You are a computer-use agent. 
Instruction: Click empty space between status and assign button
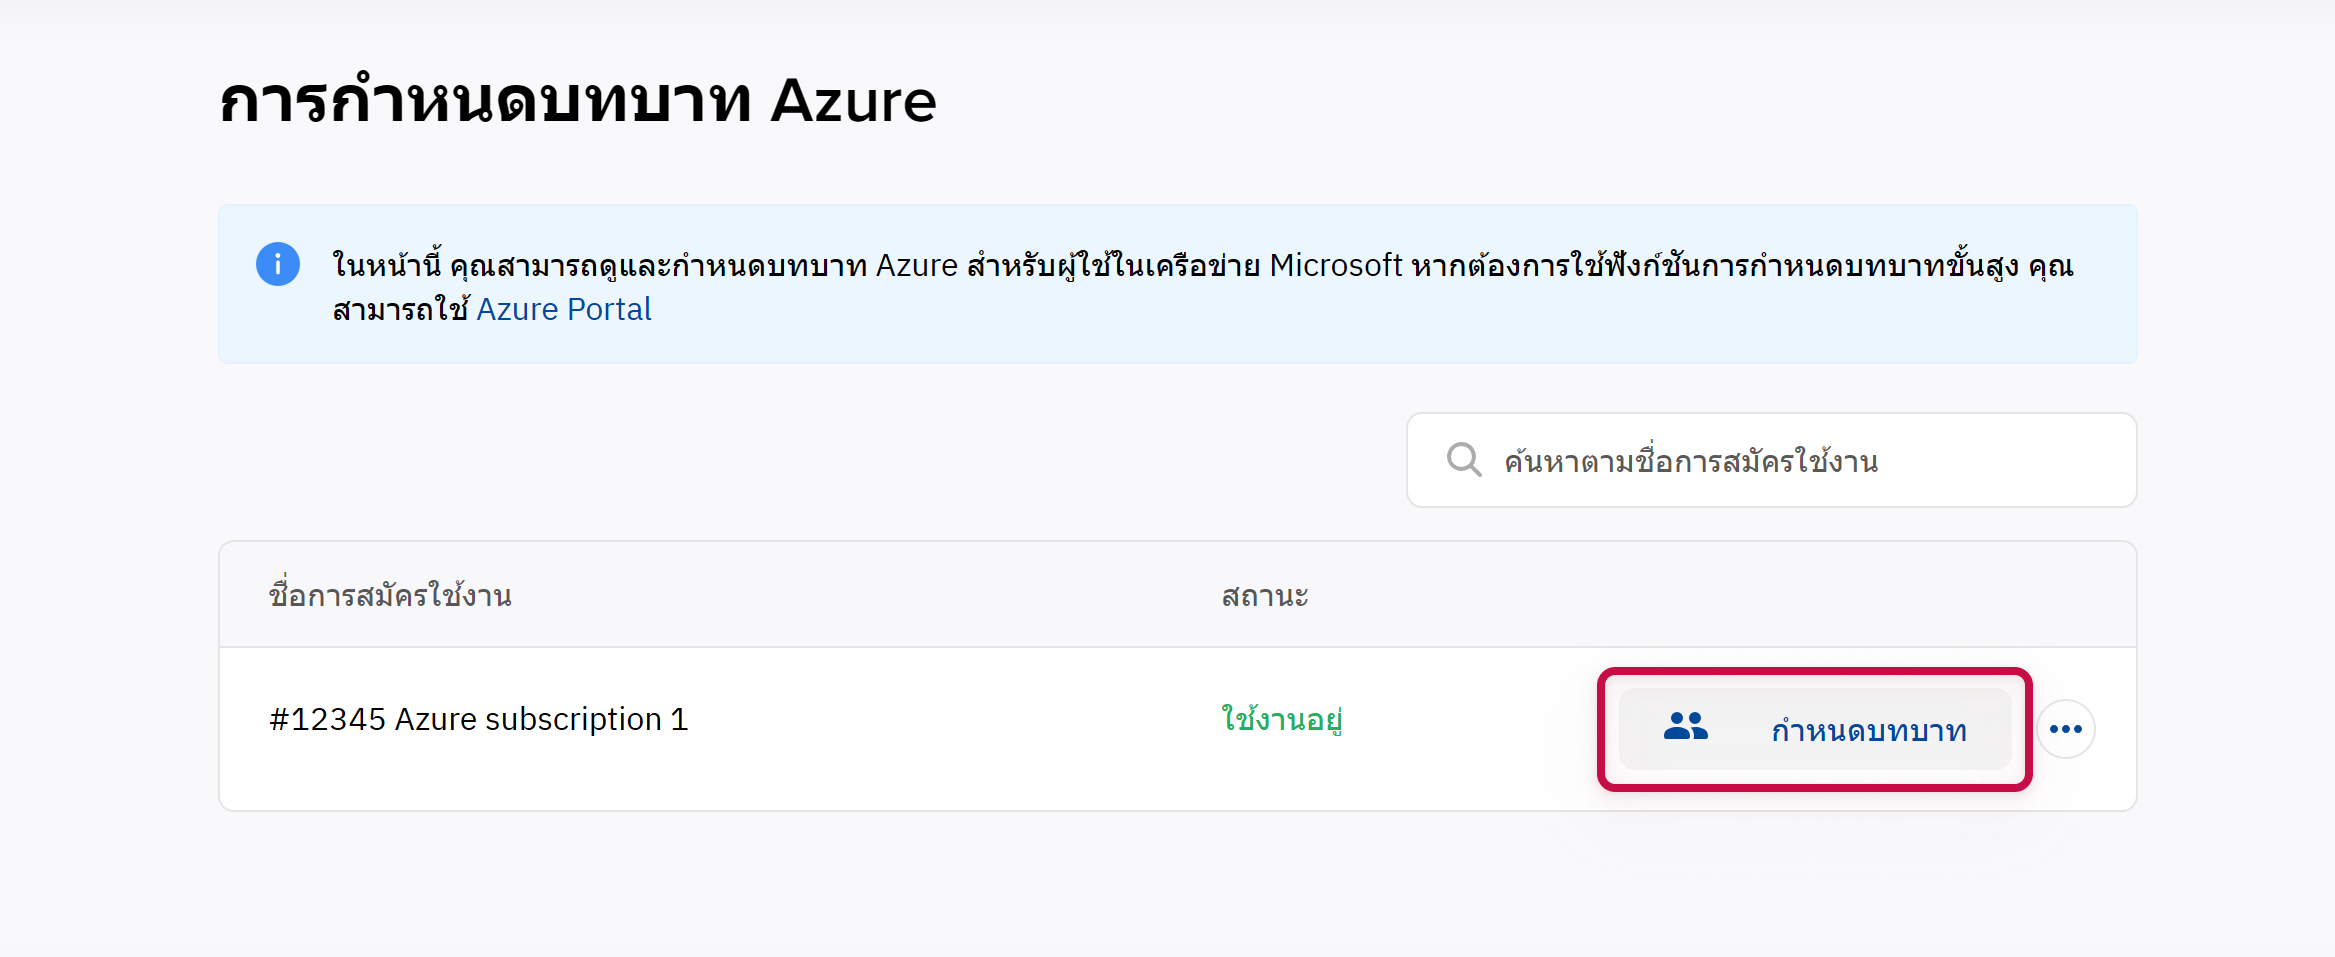coord(1470,728)
